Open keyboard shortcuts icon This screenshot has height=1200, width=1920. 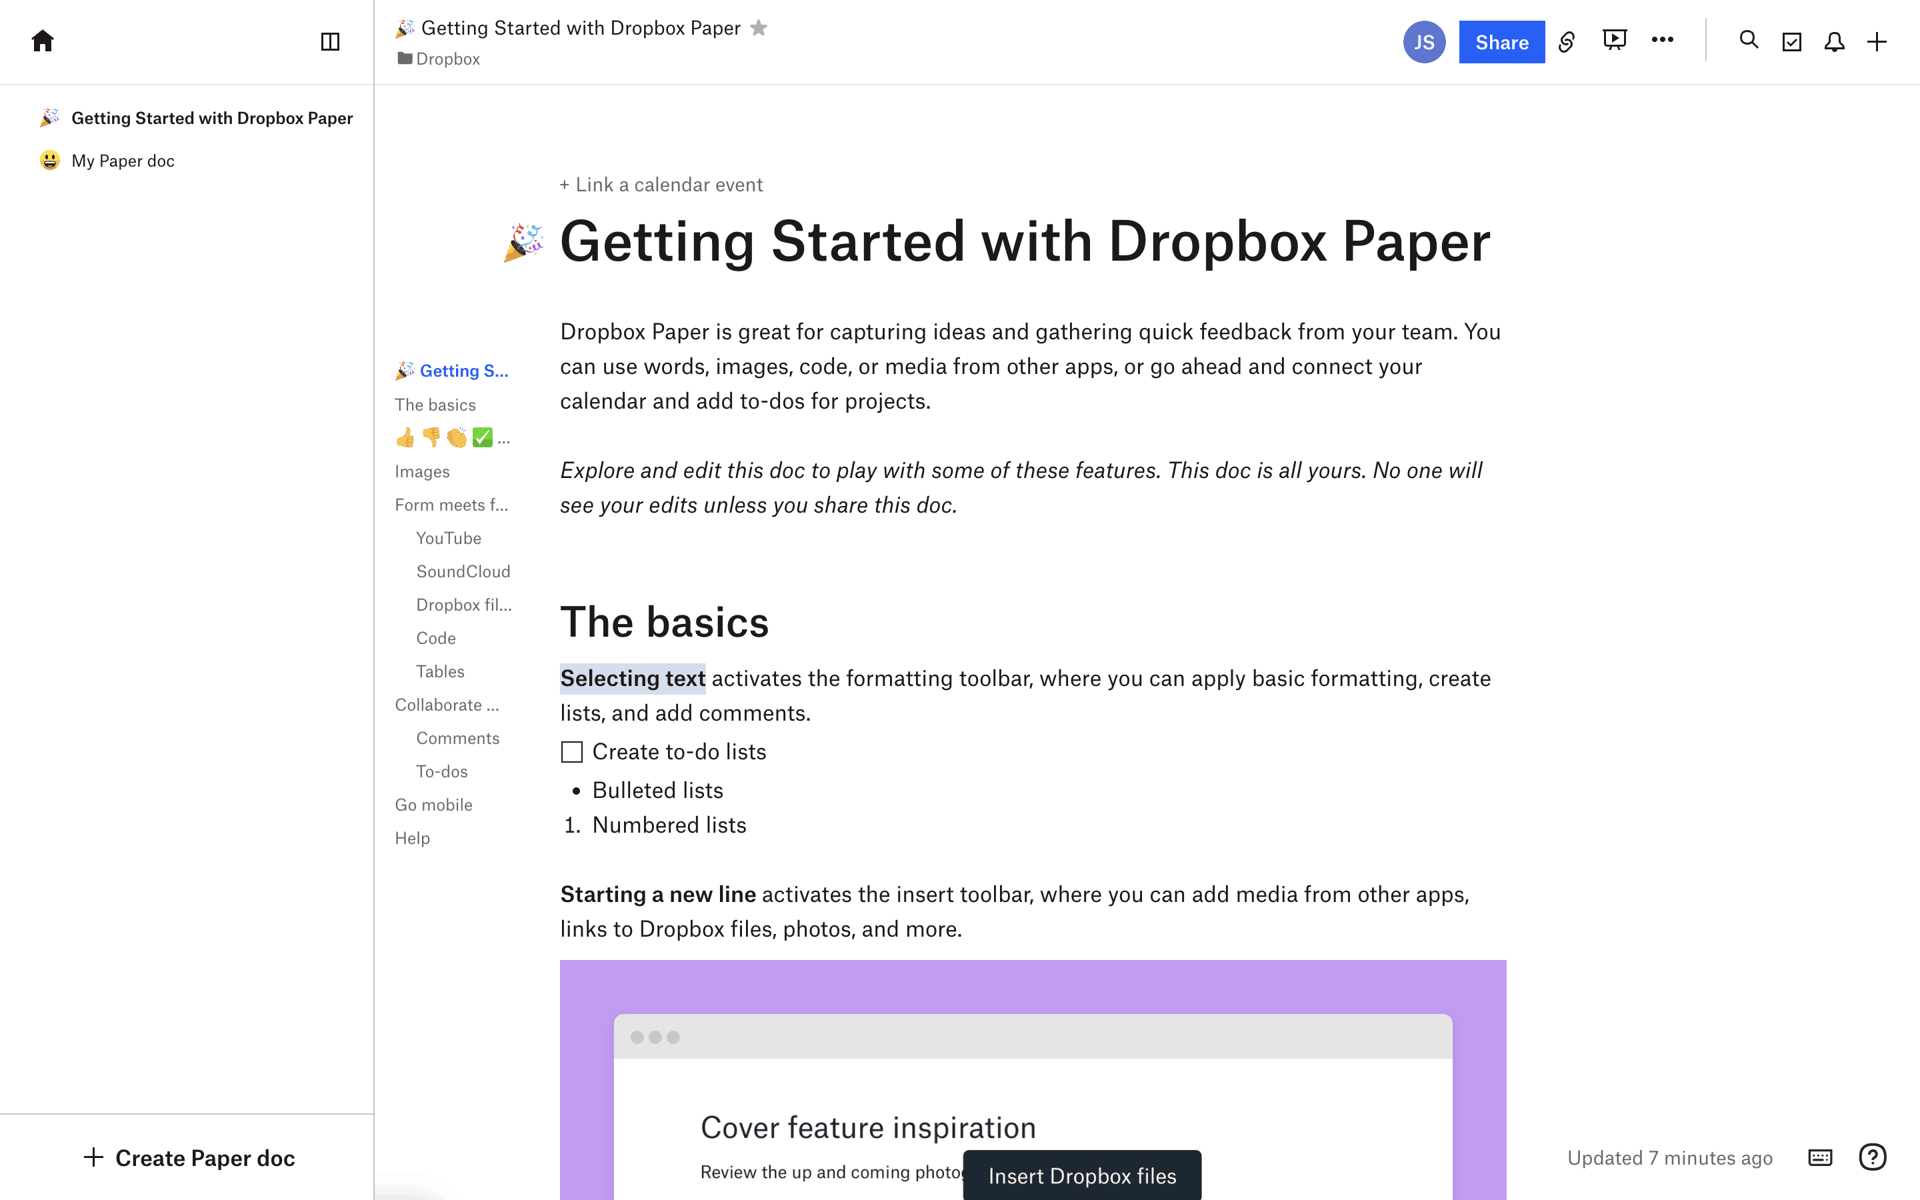1820,1158
